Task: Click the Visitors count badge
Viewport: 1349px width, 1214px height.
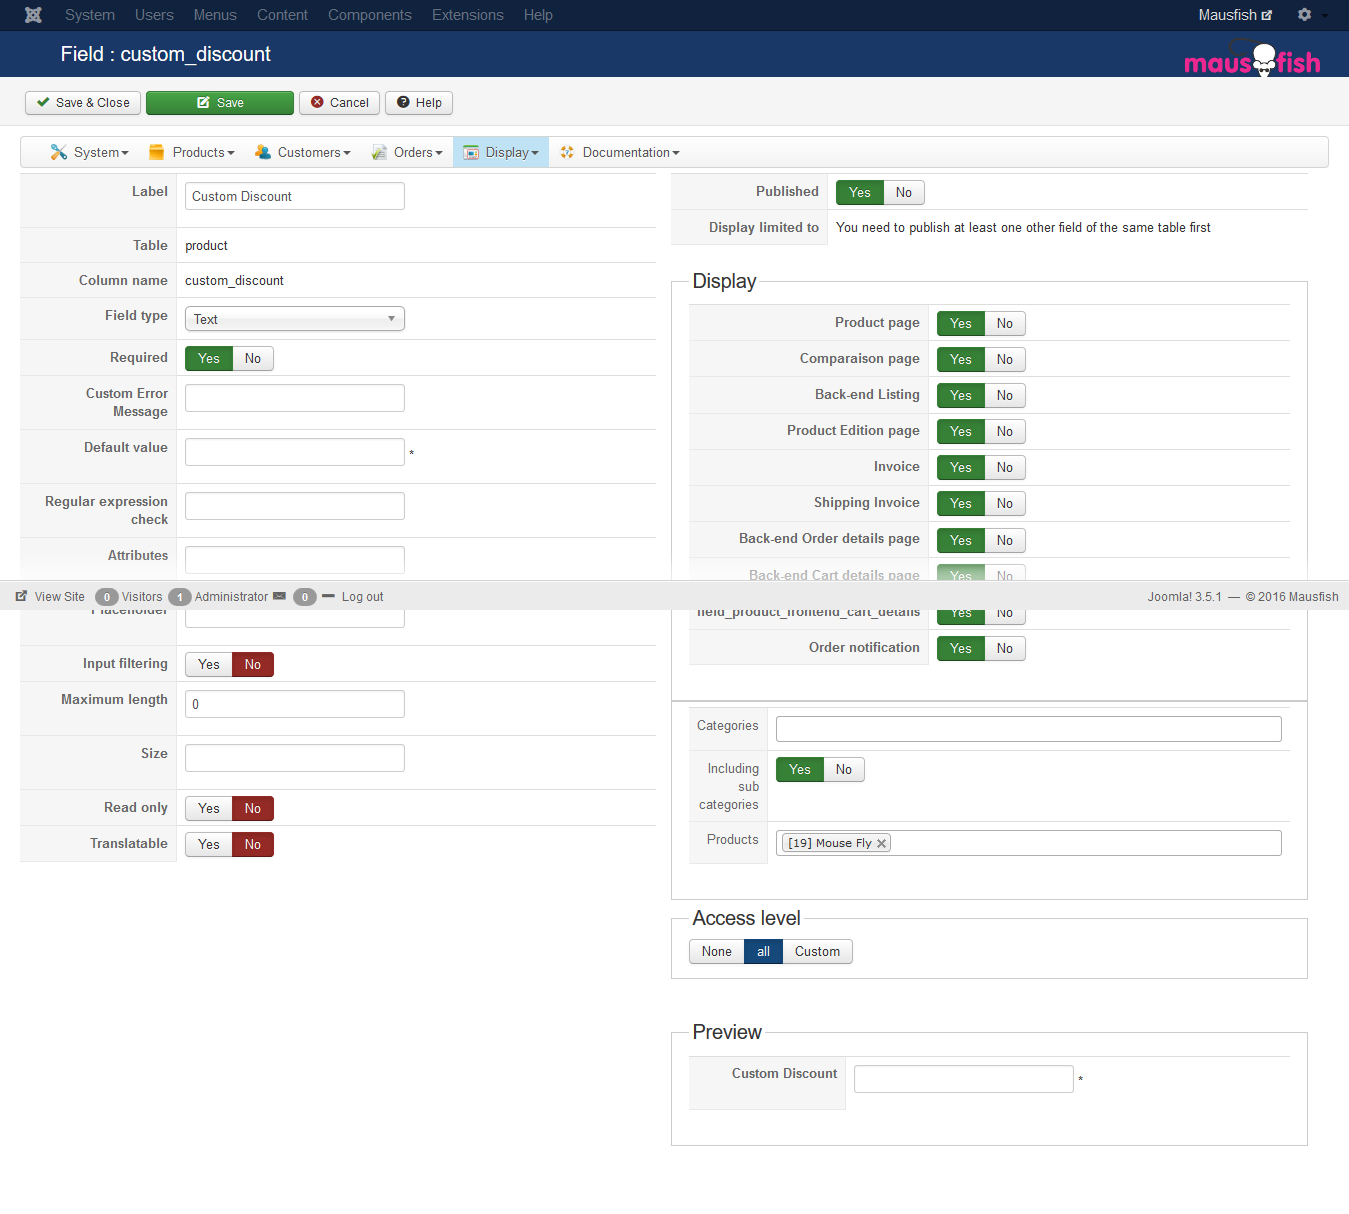Action: [107, 597]
